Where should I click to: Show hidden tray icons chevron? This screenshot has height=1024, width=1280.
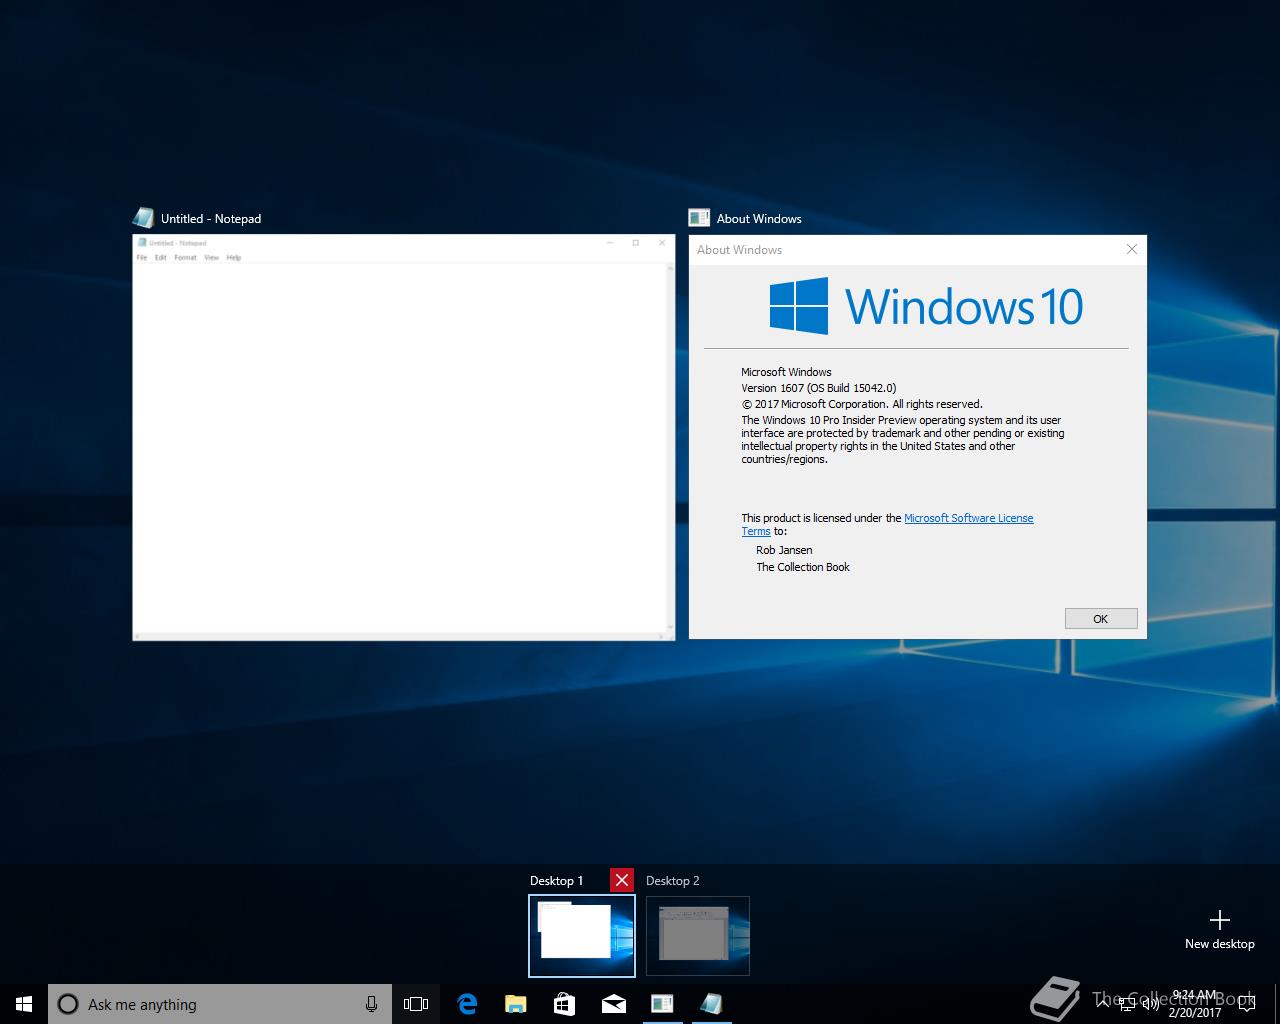click(1103, 1004)
